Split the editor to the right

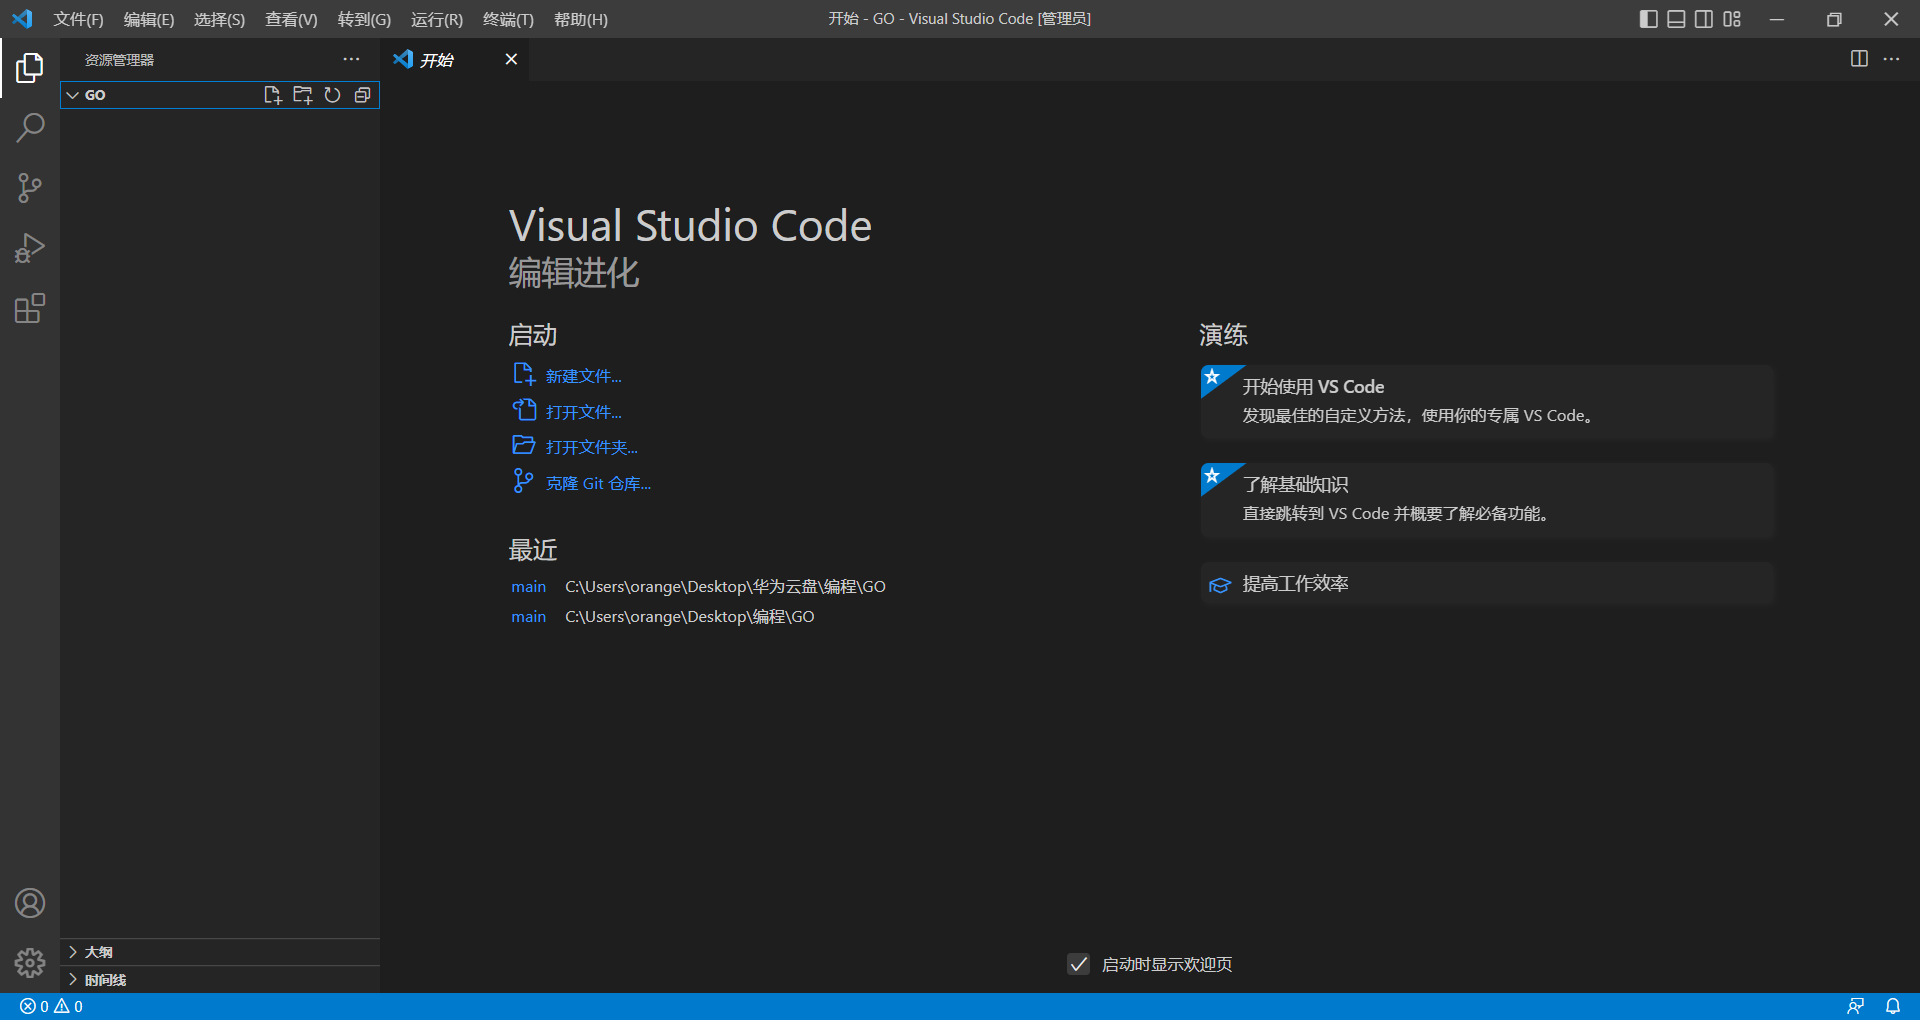coord(1859,59)
